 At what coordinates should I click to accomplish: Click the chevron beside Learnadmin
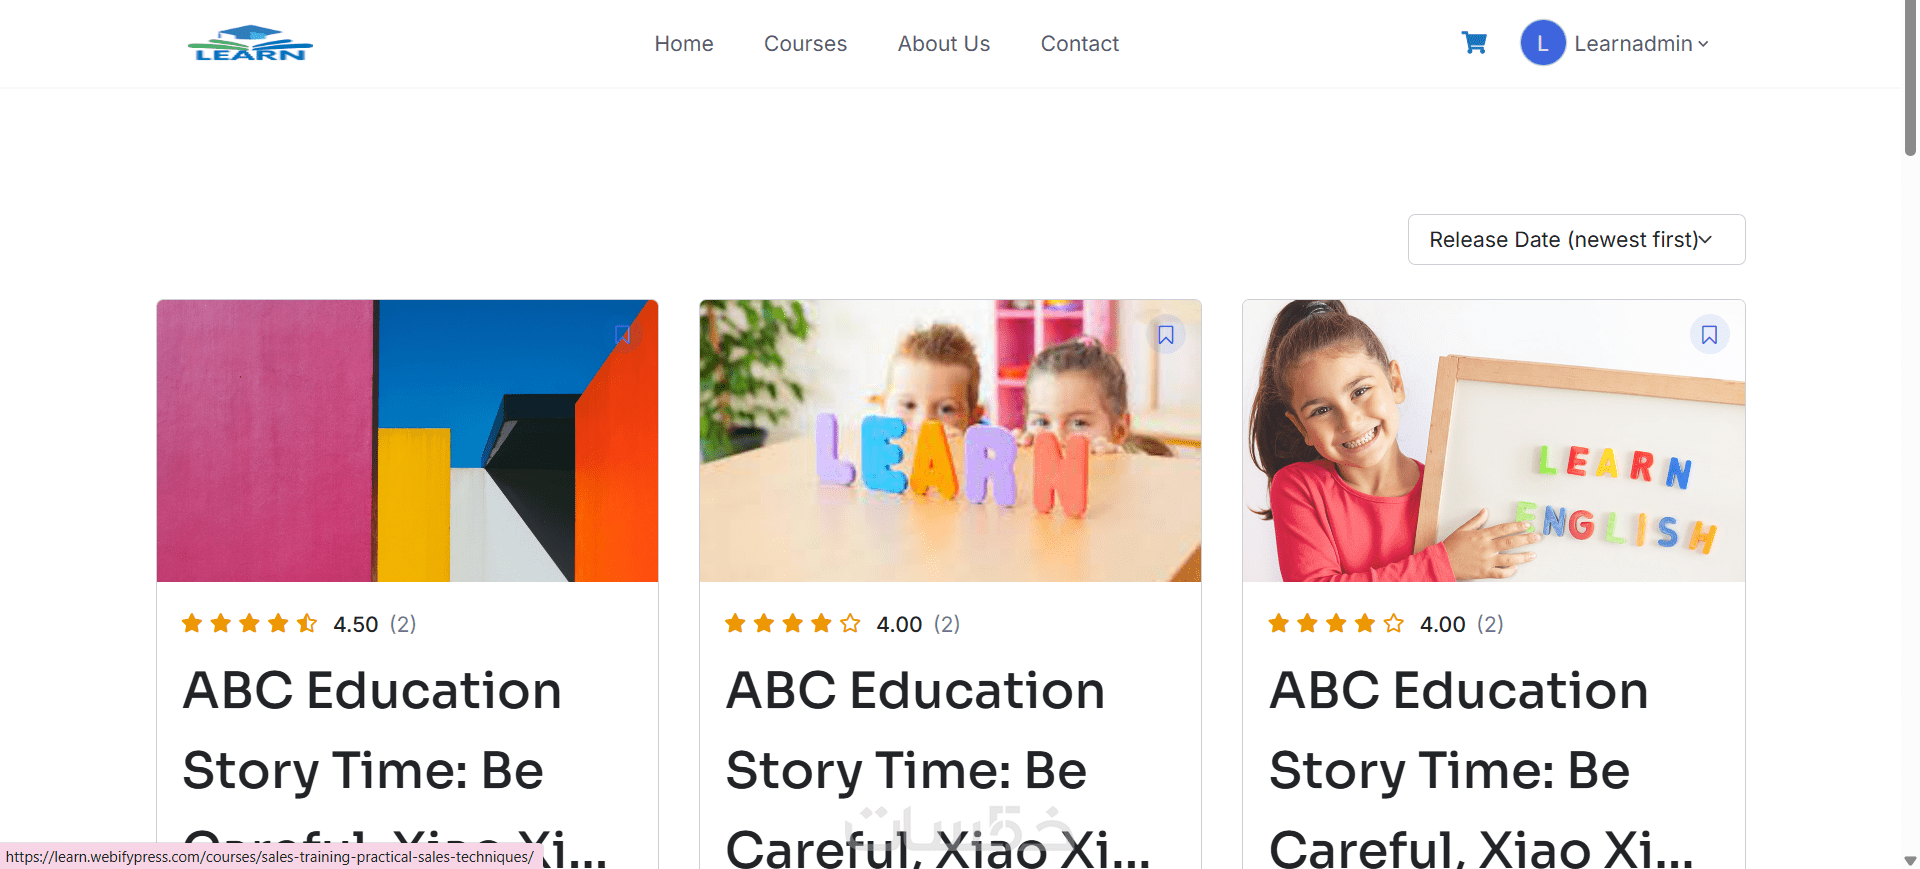[1703, 44]
